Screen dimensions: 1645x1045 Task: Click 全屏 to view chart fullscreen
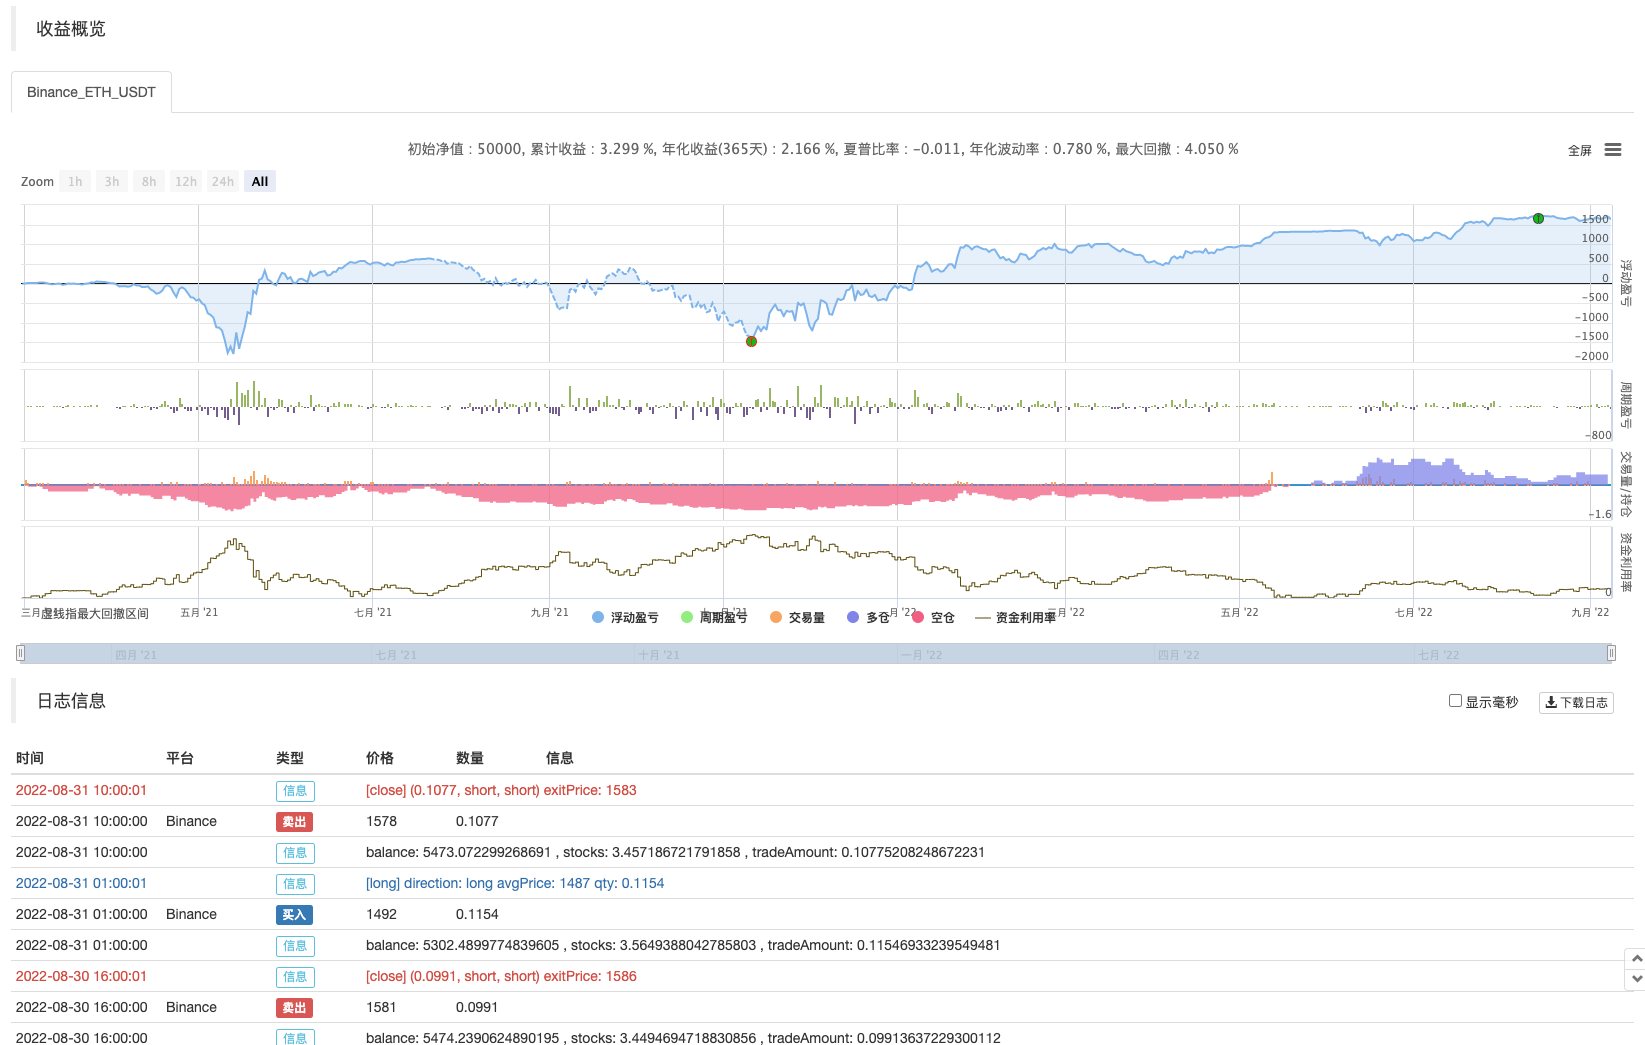coord(1580,150)
